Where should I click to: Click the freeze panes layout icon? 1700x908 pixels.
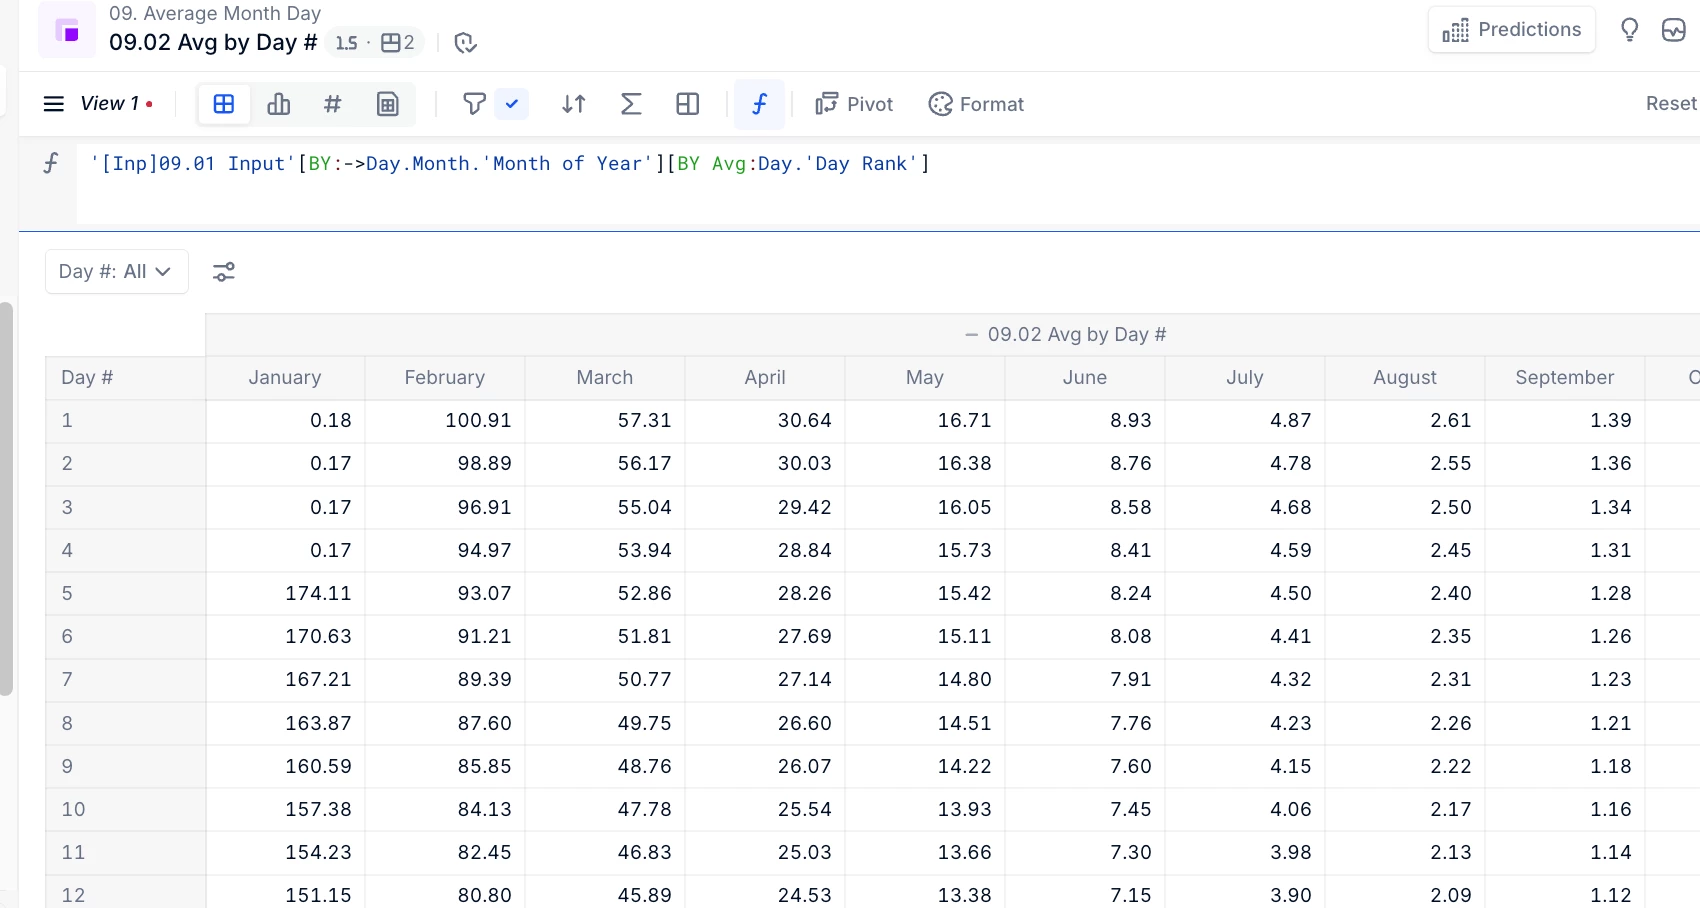point(688,104)
